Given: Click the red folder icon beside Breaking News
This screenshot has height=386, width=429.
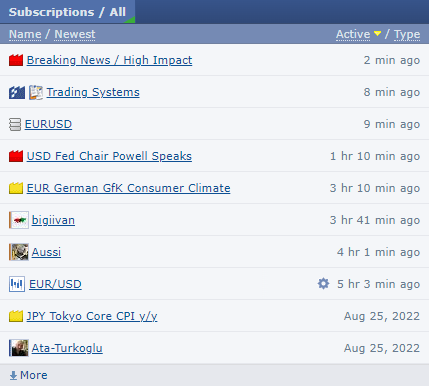Looking at the screenshot, I should [x=16, y=60].
